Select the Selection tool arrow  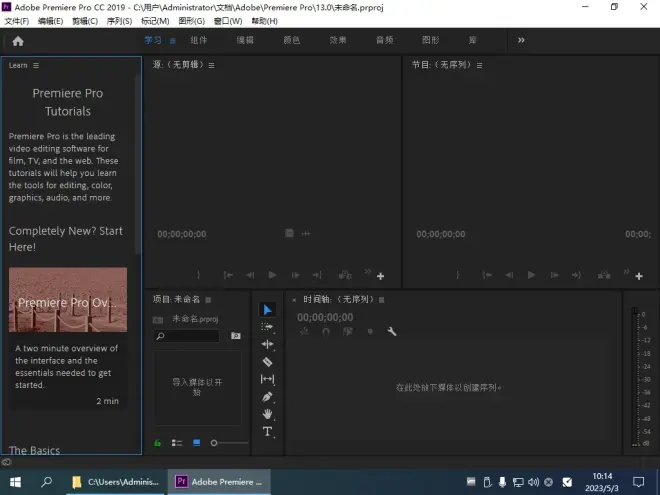point(267,310)
